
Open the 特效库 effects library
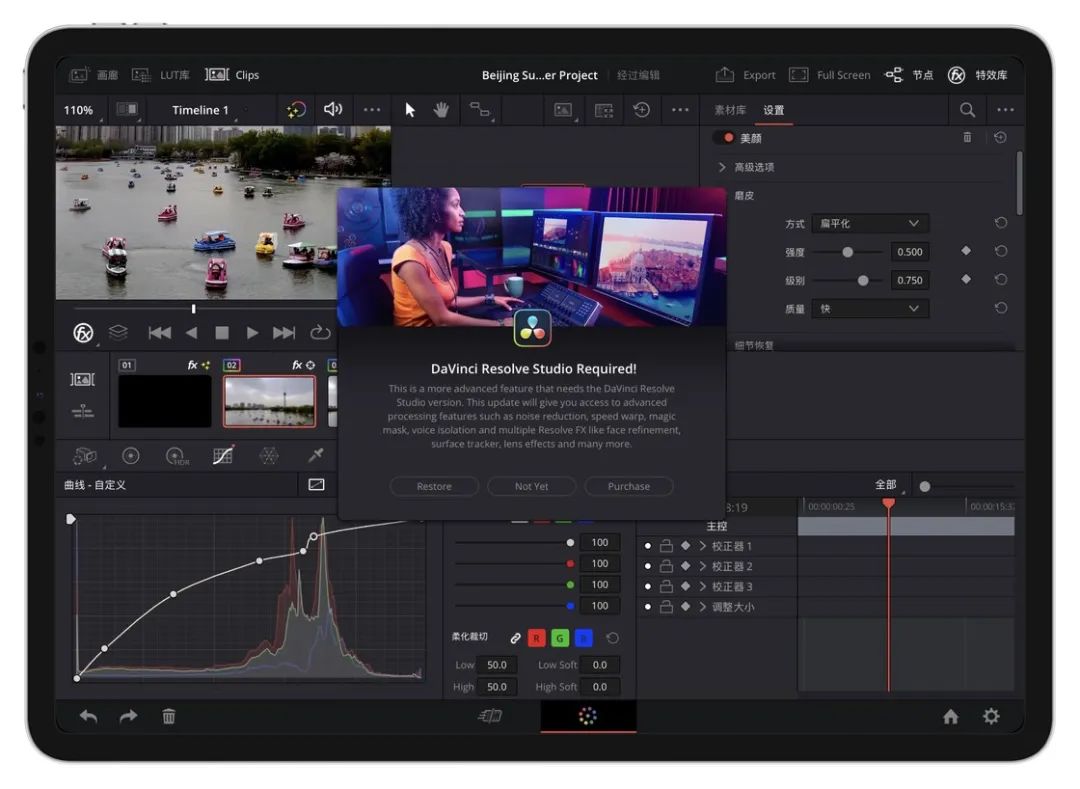[977, 75]
